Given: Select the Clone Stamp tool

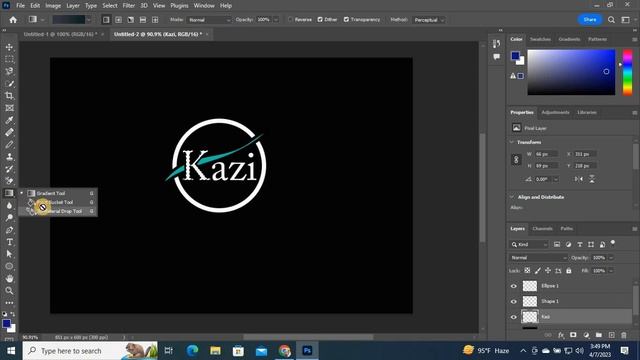Looking at the screenshot, I should pos(9,157).
